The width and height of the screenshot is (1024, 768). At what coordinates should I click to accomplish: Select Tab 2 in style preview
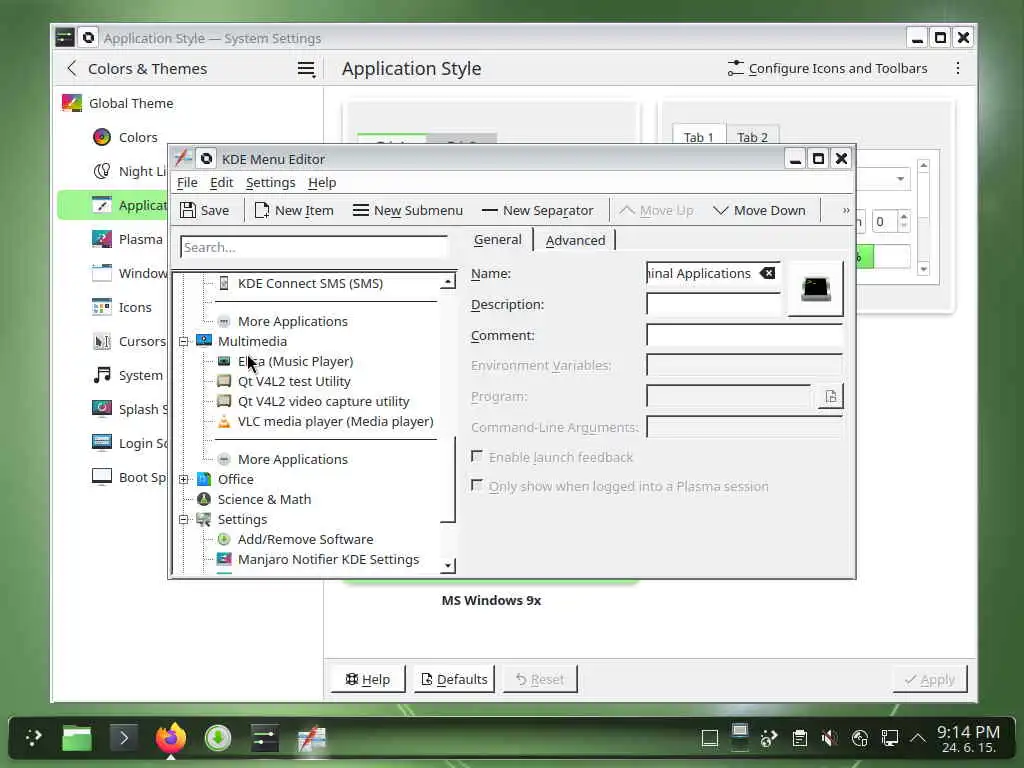tap(752, 137)
